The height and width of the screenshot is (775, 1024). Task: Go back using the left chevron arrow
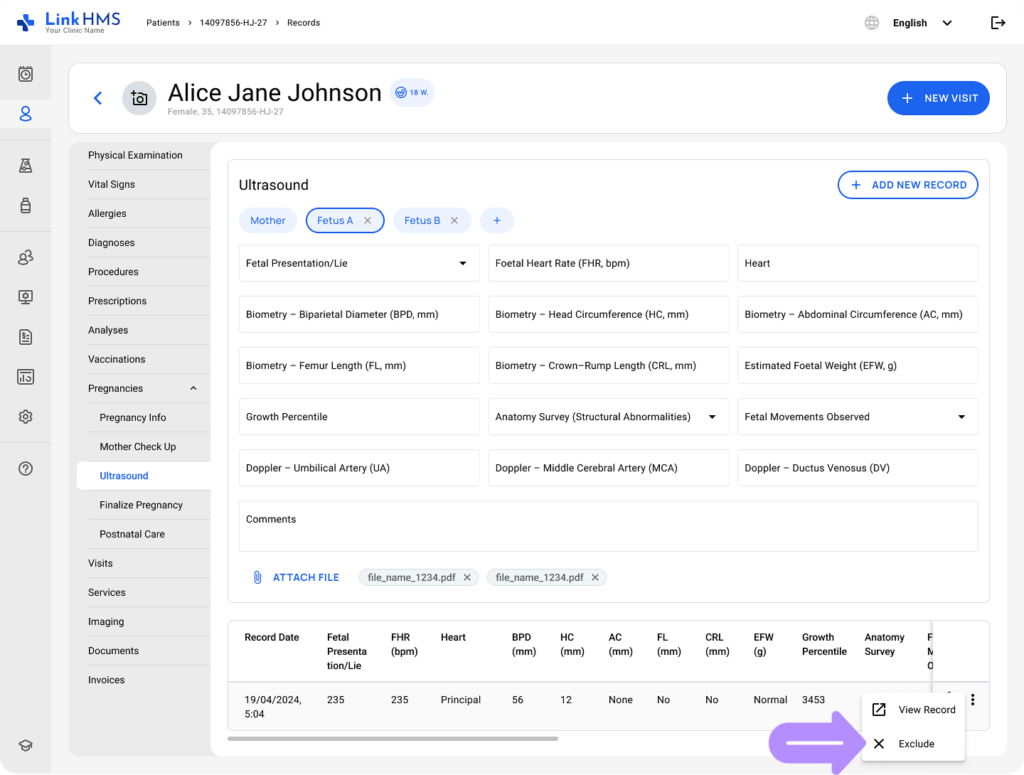(98, 98)
